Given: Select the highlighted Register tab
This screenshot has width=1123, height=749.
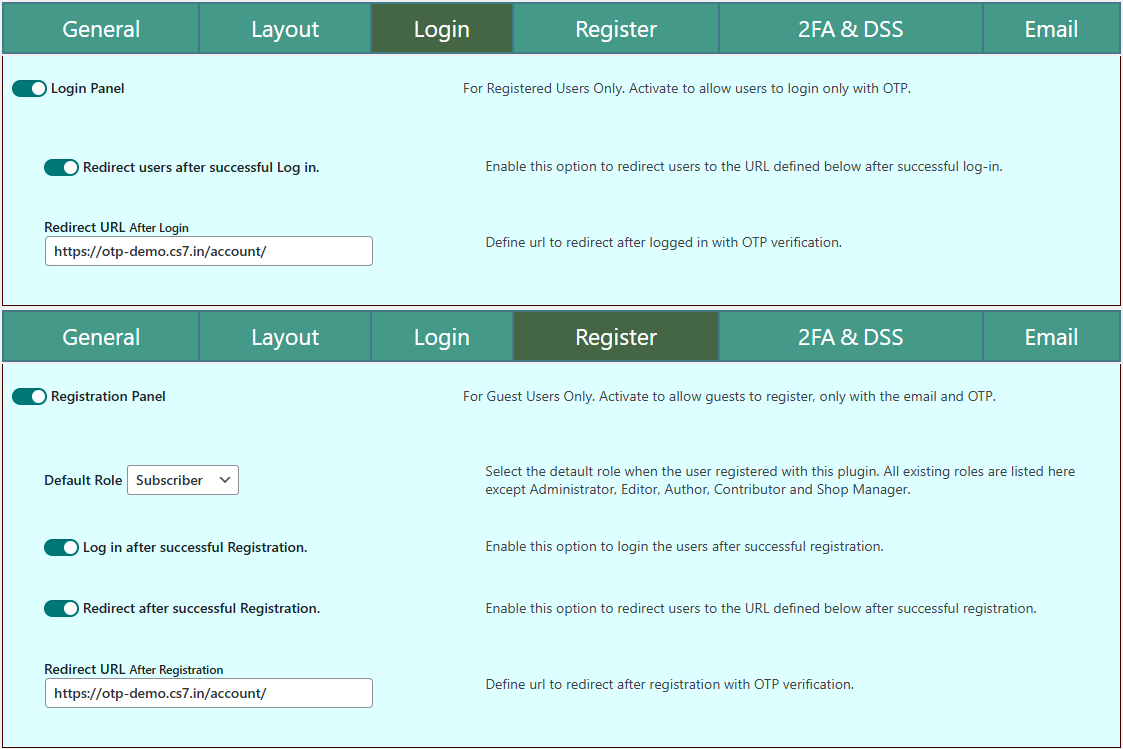Looking at the screenshot, I should coord(616,337).
